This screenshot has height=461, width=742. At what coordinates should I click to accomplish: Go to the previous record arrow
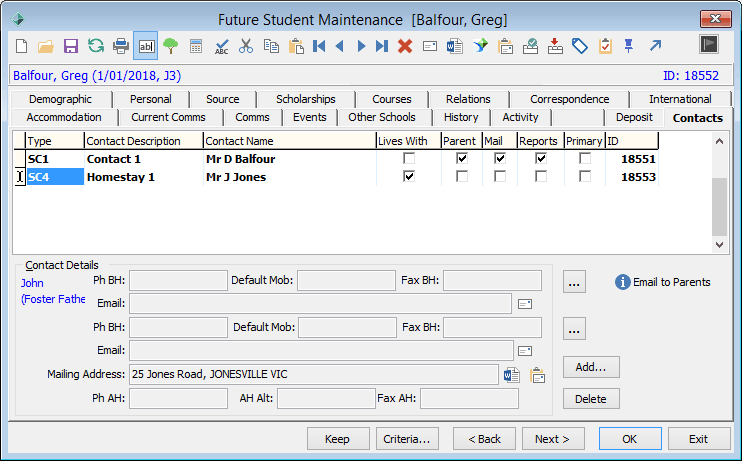coord(339,46)
